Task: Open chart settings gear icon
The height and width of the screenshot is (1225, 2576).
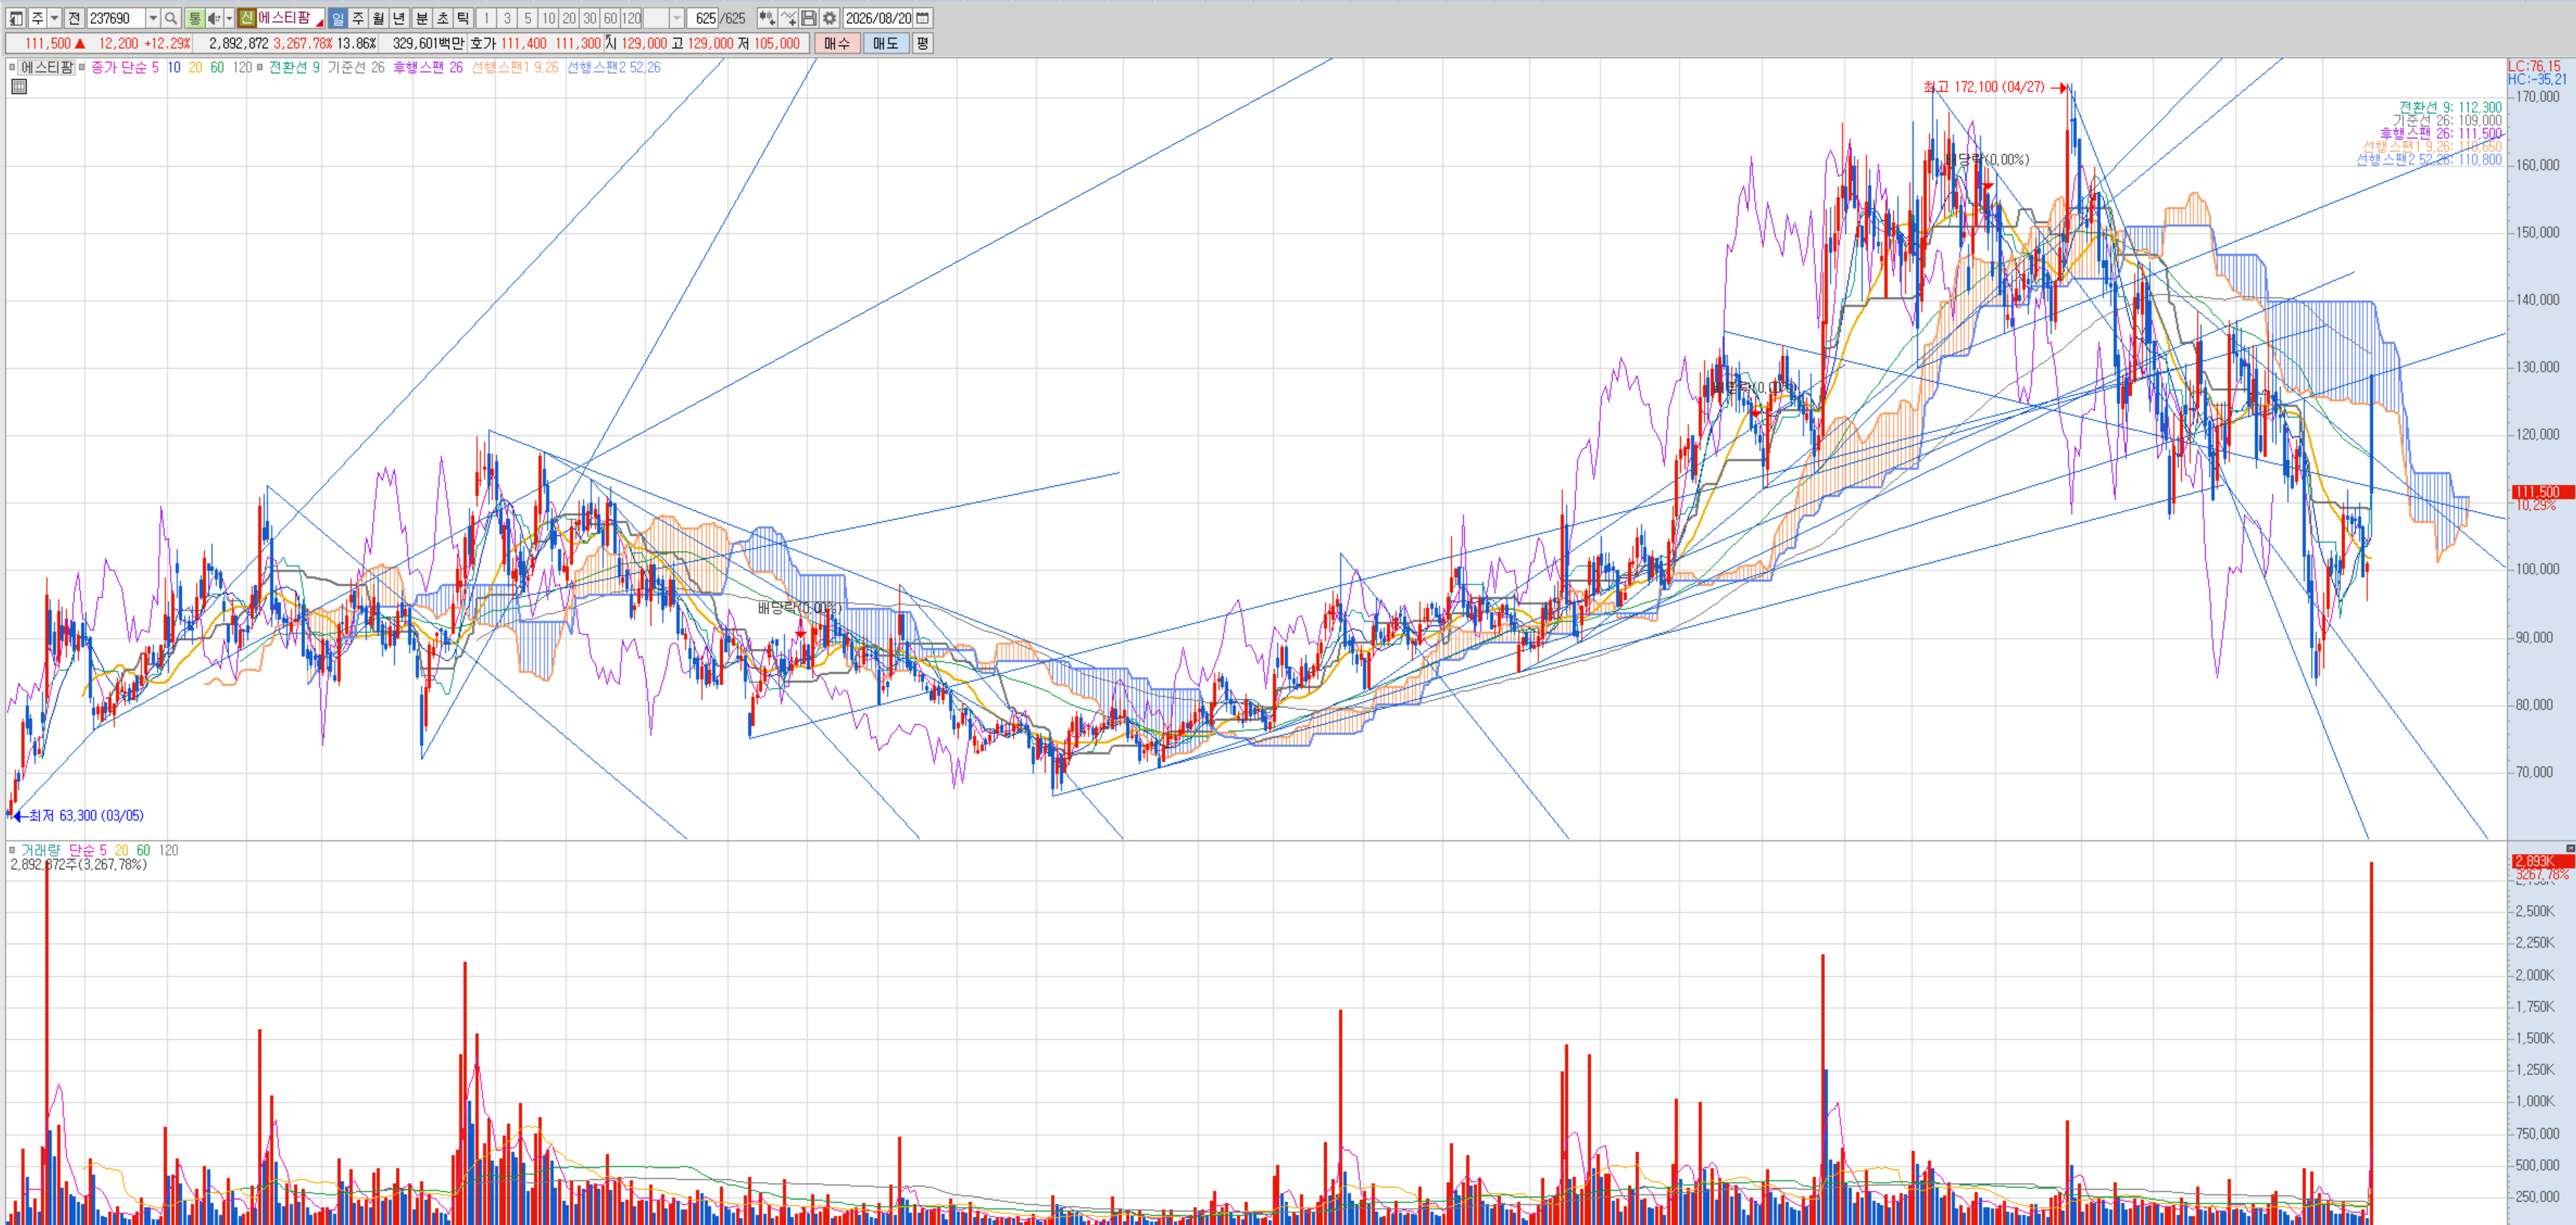Action: (829, 18)
